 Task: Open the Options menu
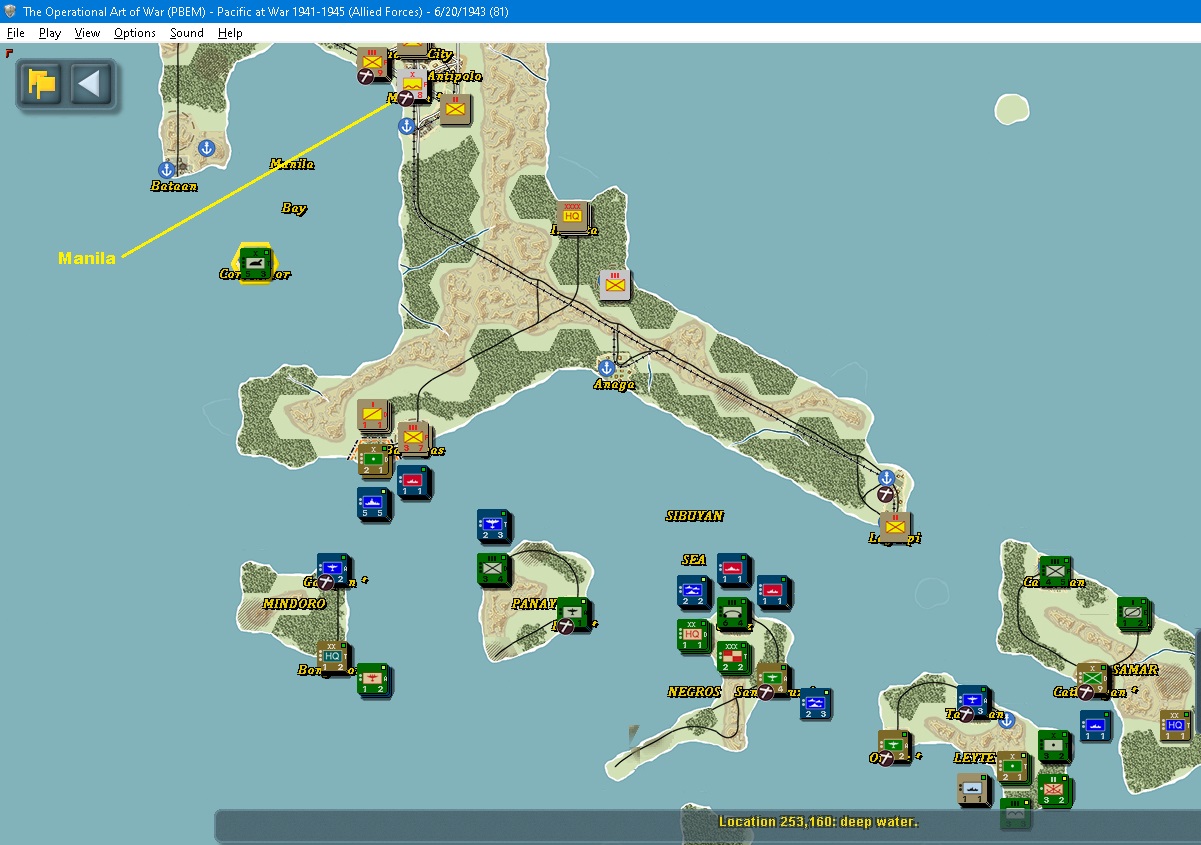coord(134,33)
